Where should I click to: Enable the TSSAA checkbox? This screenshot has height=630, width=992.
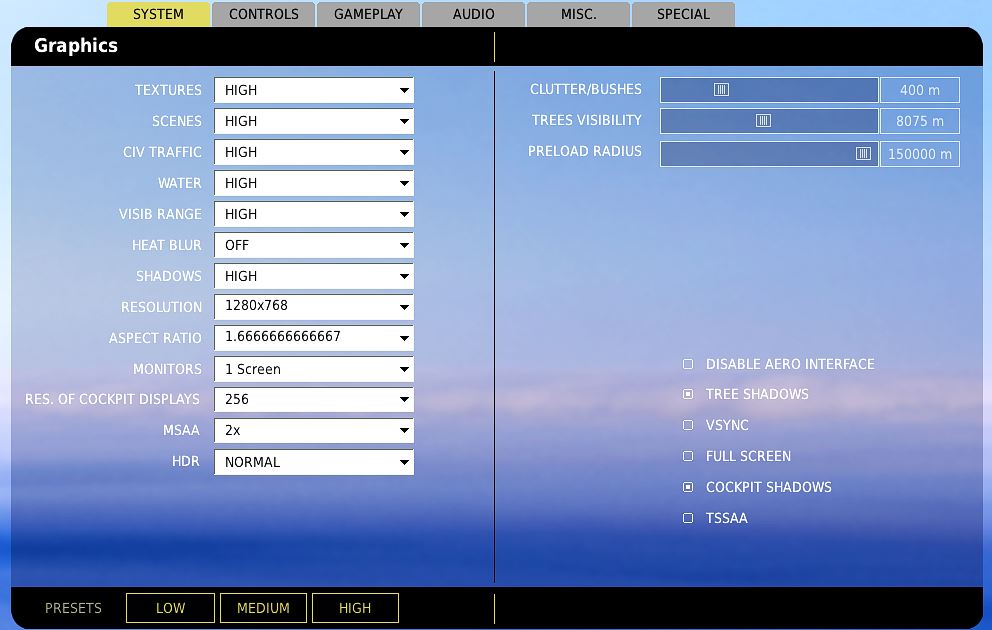(688, 518)
